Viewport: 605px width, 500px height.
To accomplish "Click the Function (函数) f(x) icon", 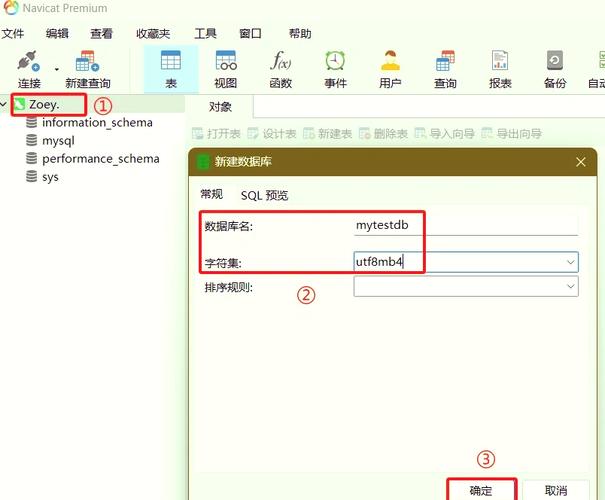I will (x=281, y=68).
